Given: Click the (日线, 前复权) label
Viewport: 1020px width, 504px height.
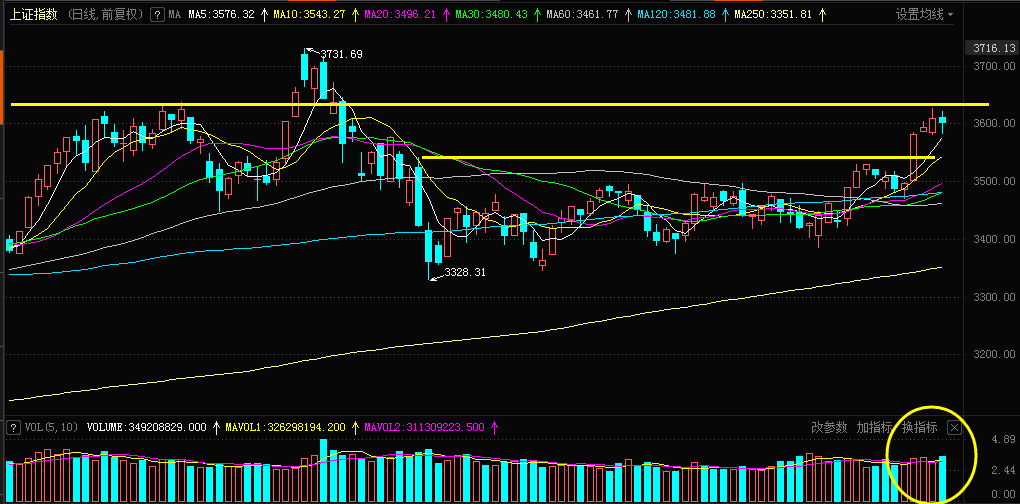Looking at the screenshot, I should click(x=105, y=14).
